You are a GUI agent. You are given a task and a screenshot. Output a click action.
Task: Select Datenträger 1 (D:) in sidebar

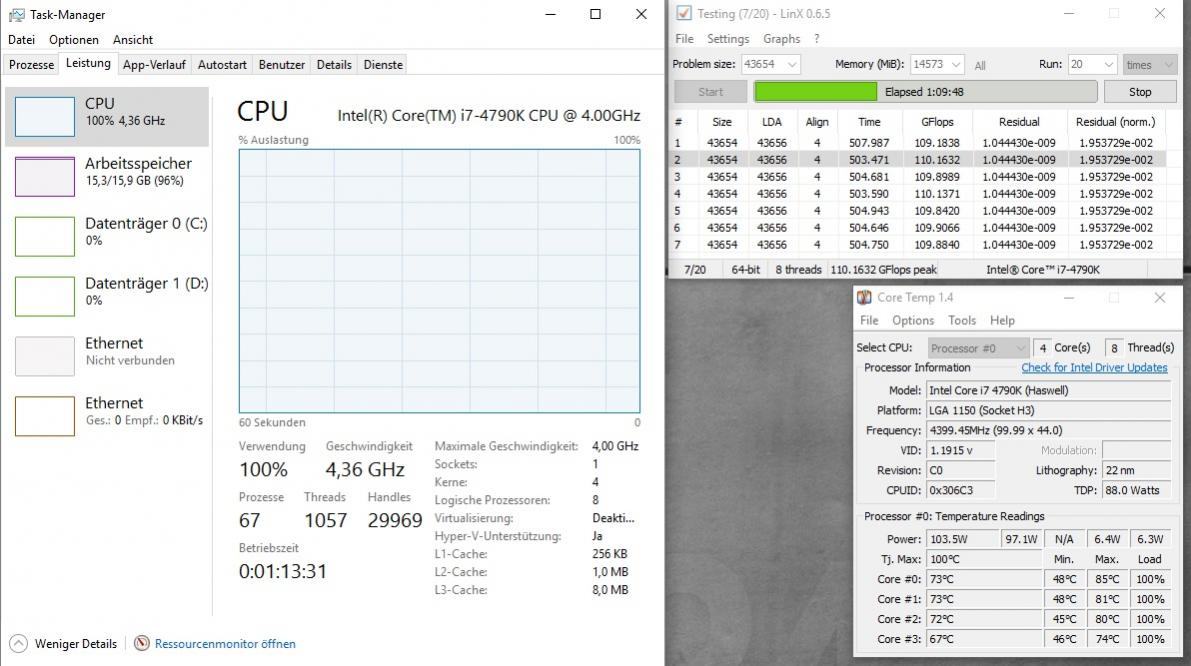coord(107,295)
